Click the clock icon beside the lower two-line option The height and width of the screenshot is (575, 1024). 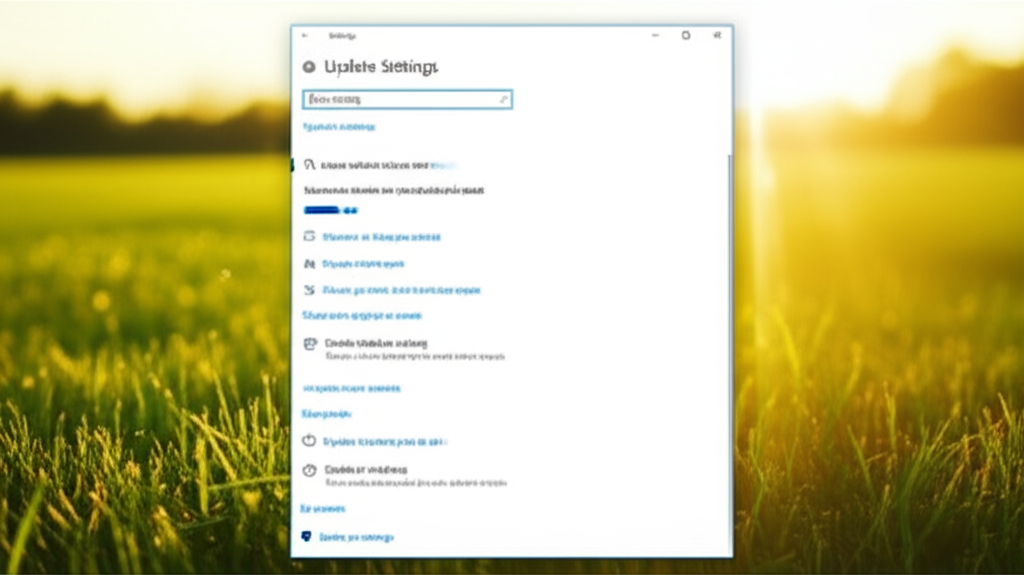tap(309, 469)
